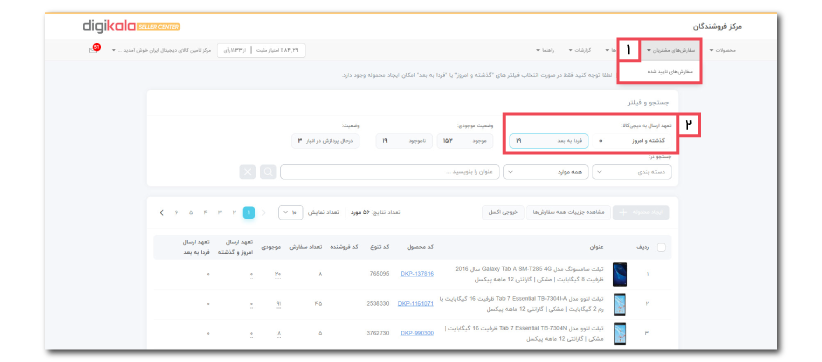Viewport: 822px width, 362px height.
Task: Click the digikala Seller Center logo
Action: 131,26
